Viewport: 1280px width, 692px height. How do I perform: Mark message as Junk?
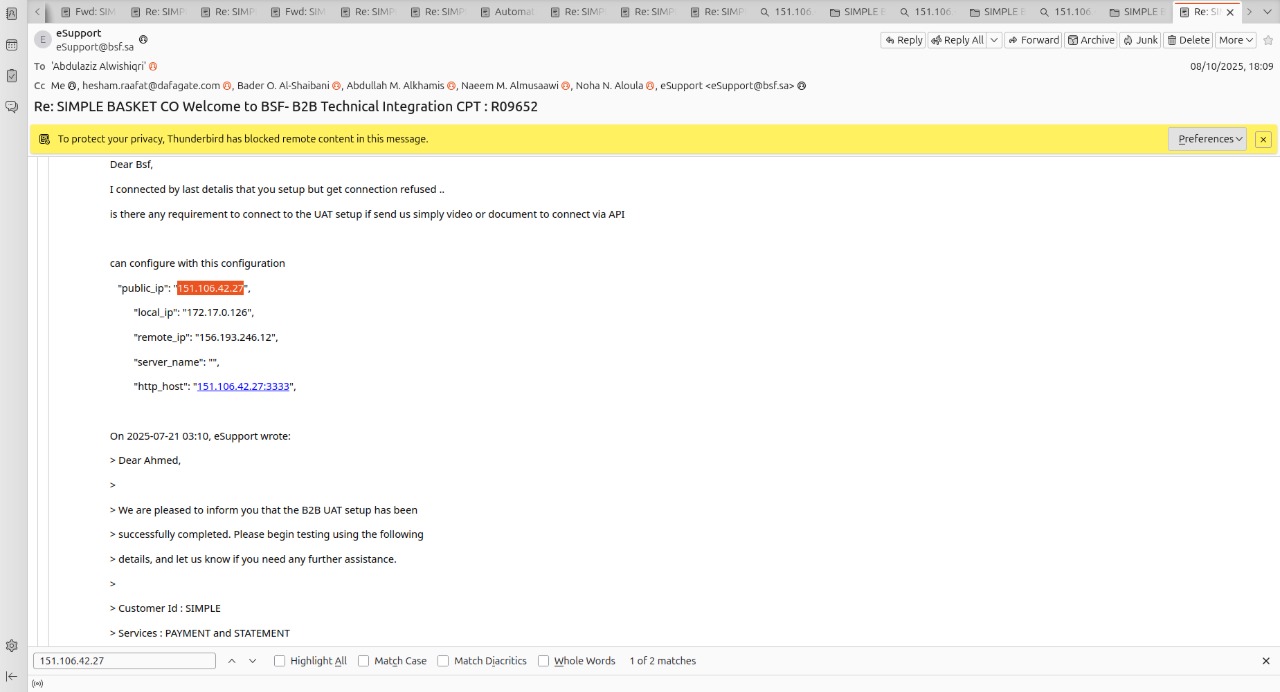[x=1140, y=40]
